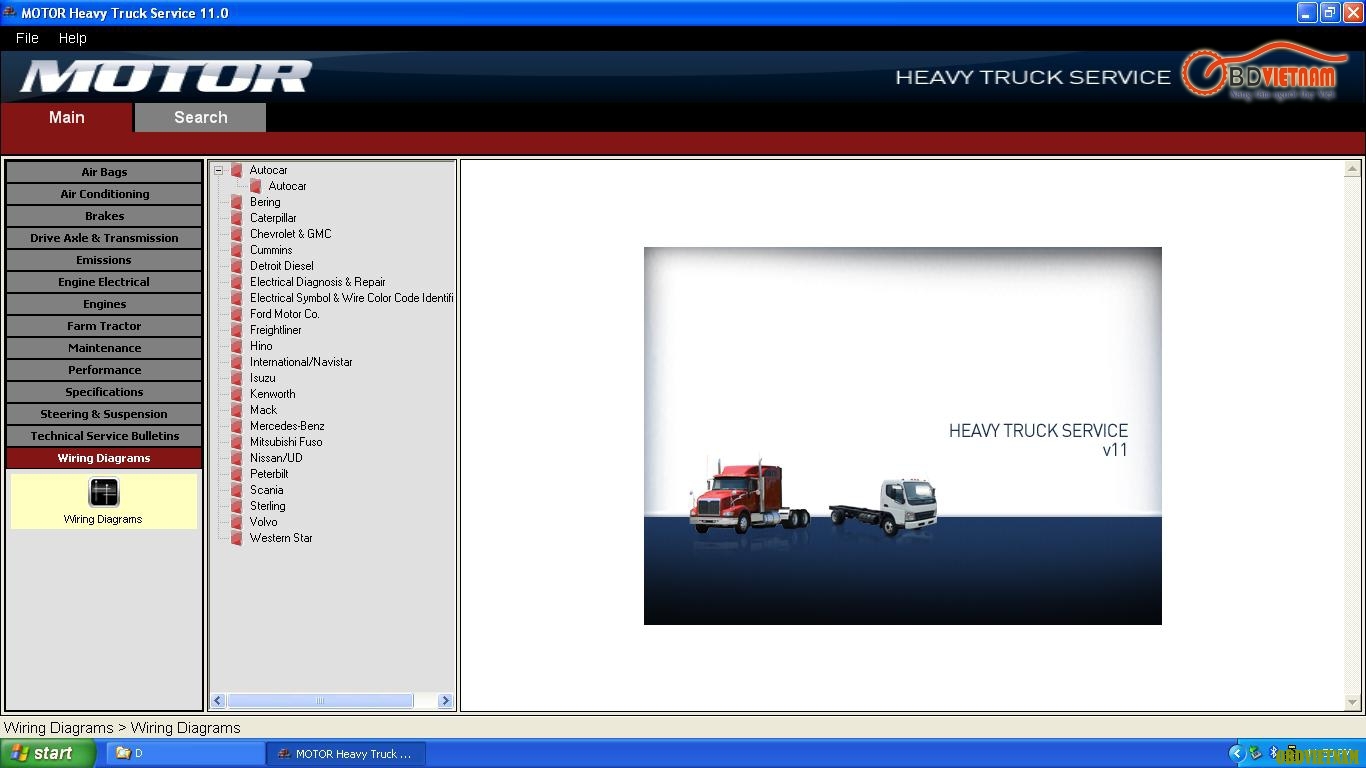Open the File menu
1366x768 pixels.
click(x=27, y=38)
